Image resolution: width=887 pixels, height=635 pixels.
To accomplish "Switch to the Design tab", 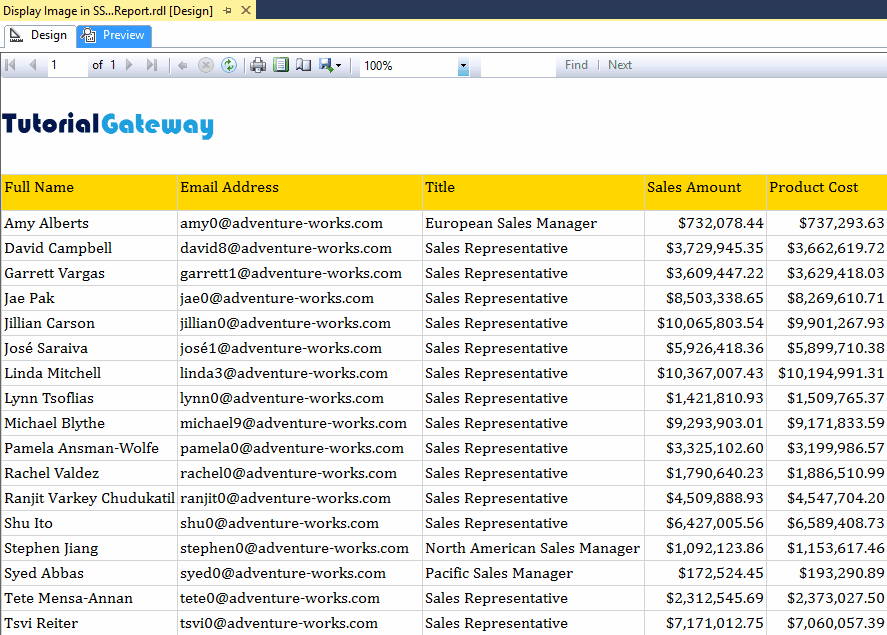I will pos(39,35).
